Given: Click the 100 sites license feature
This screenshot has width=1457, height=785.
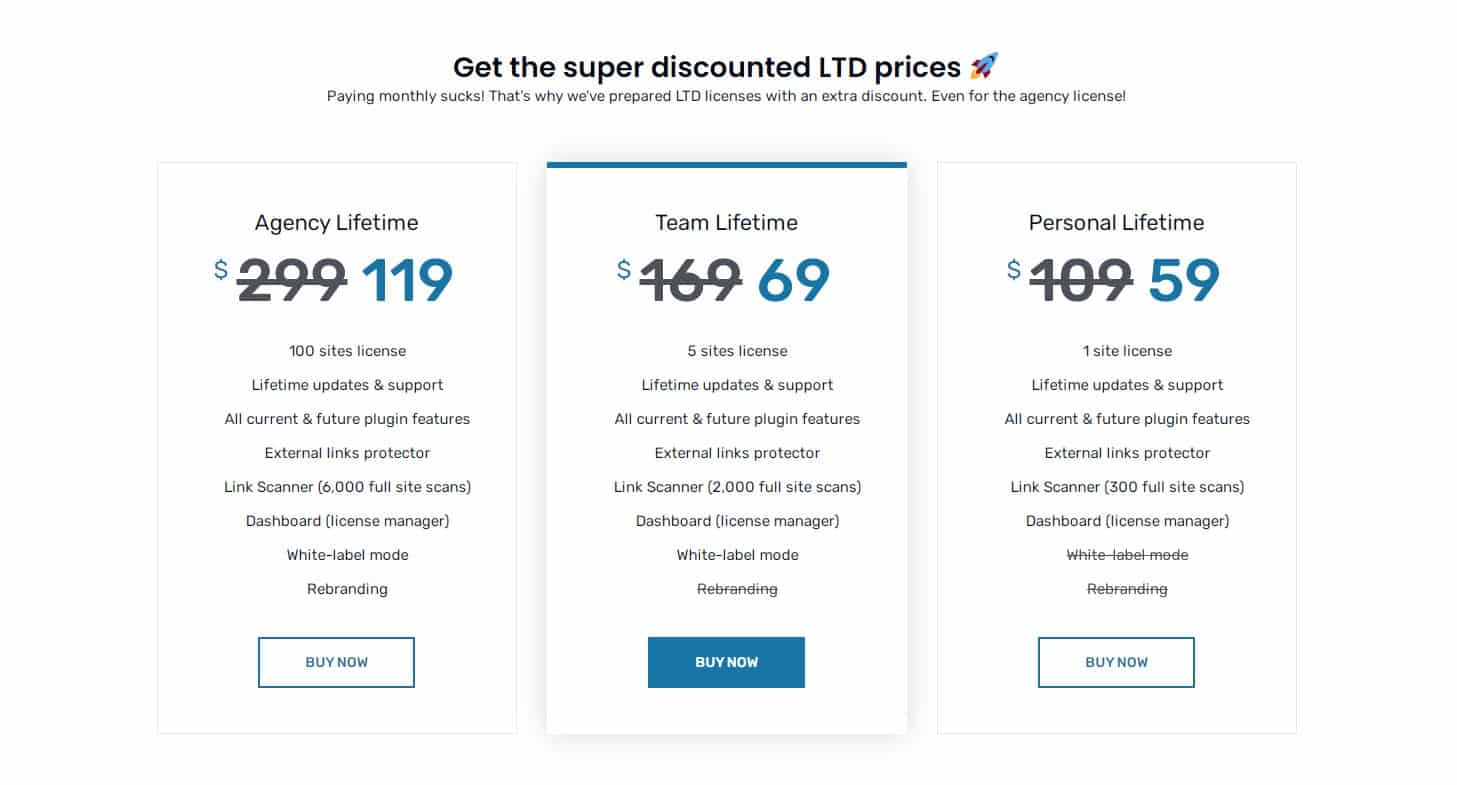Looking at the screenshot, I should [x=347, y=351].
